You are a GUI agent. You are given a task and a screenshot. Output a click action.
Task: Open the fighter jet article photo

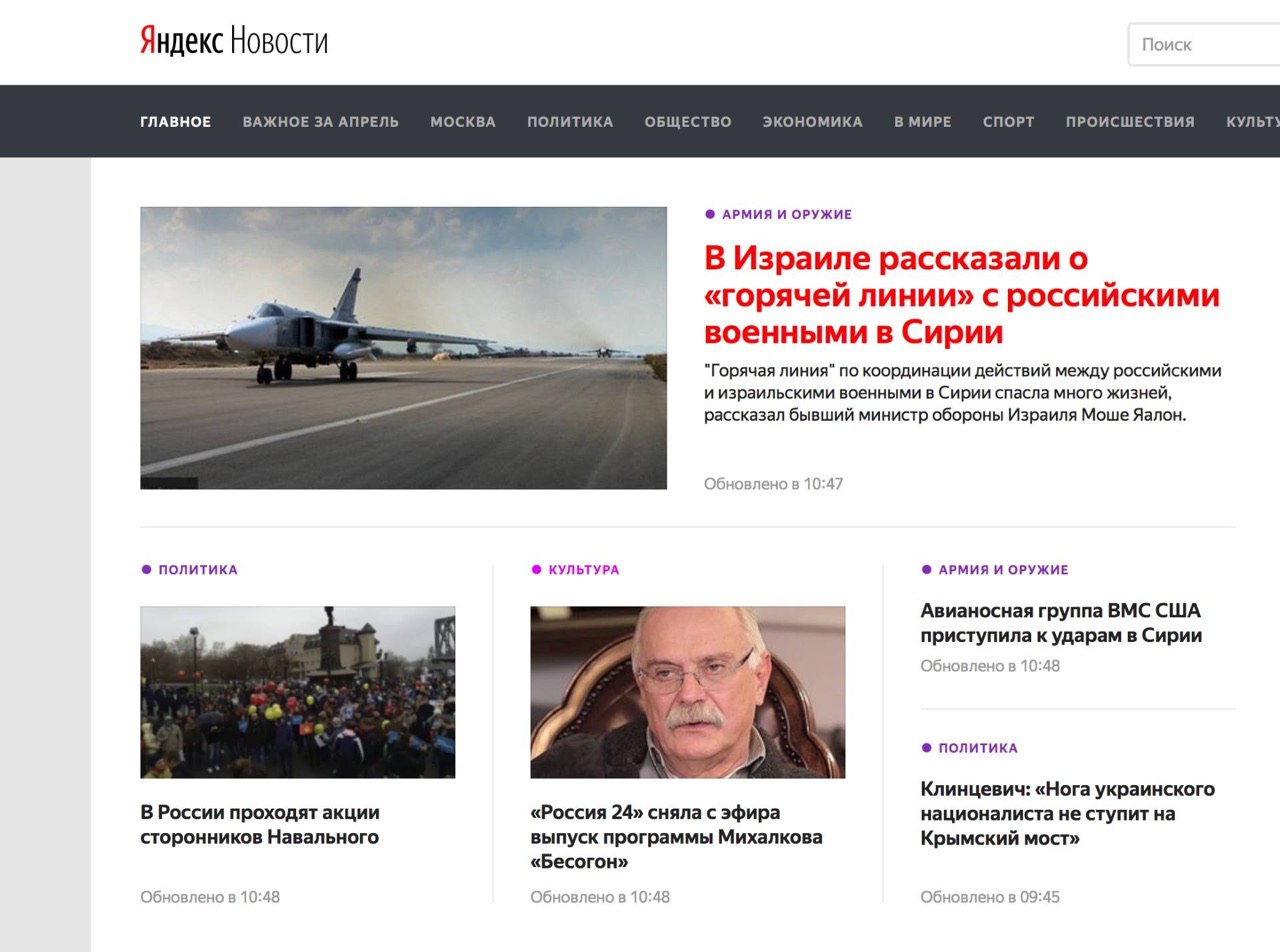[403, 348]
